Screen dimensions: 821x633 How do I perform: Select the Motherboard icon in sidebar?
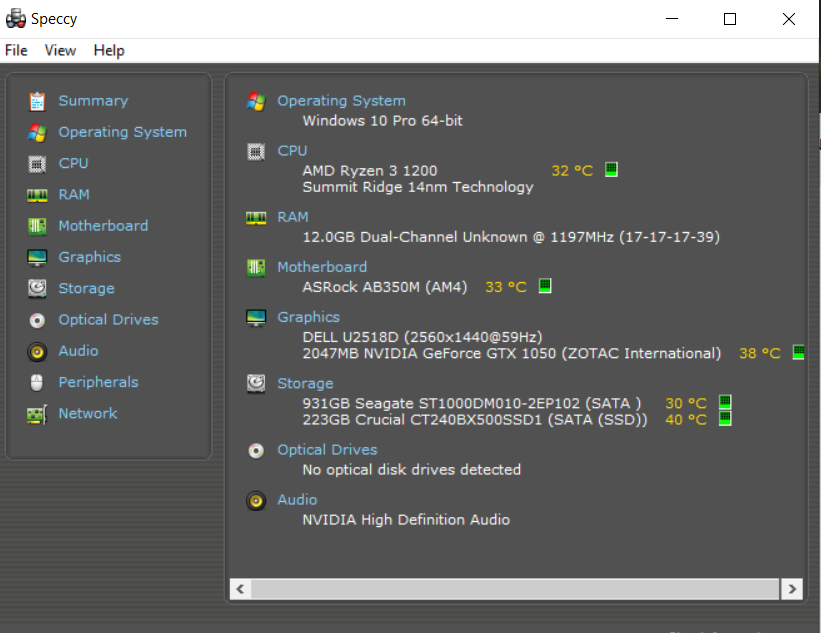[37, 226]
